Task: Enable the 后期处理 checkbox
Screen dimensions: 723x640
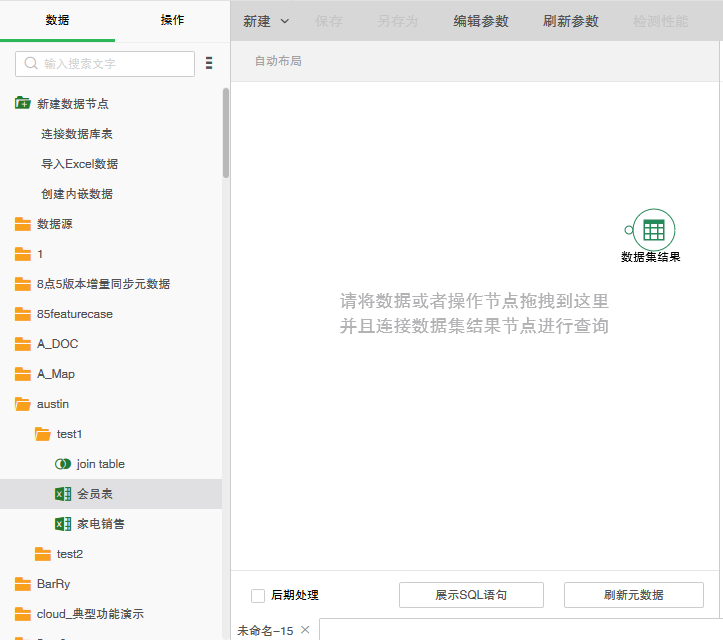Action: [258, 595]
